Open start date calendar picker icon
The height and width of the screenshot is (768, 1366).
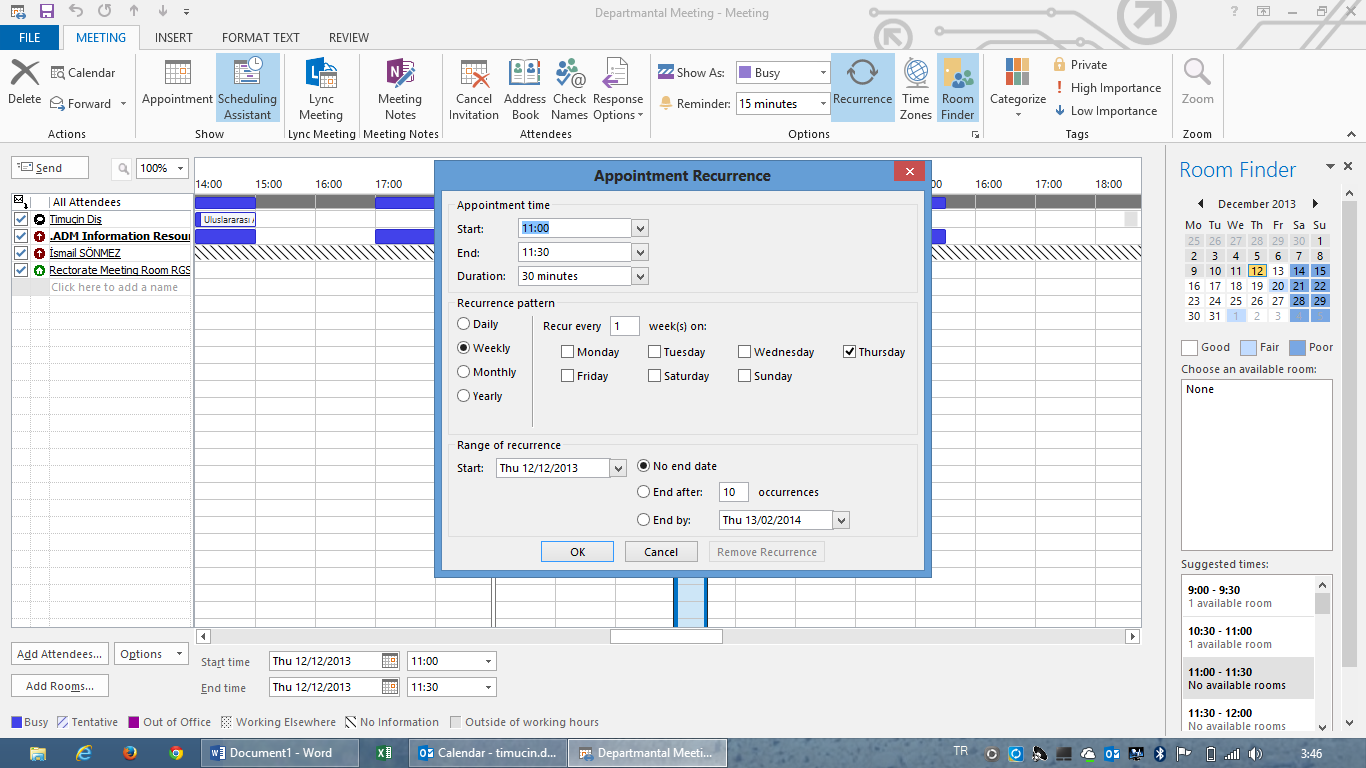click(x=390, y=661)
